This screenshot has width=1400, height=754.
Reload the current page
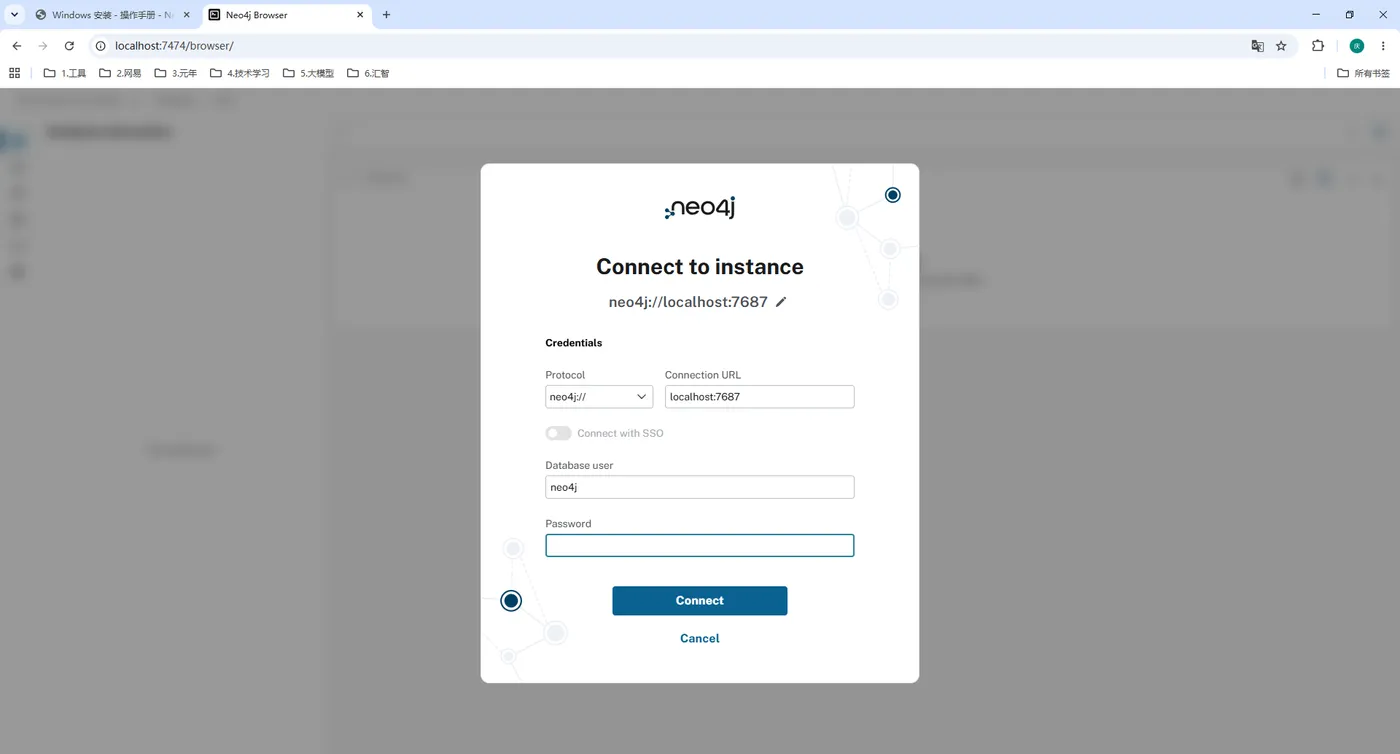[x=69, y=46]
